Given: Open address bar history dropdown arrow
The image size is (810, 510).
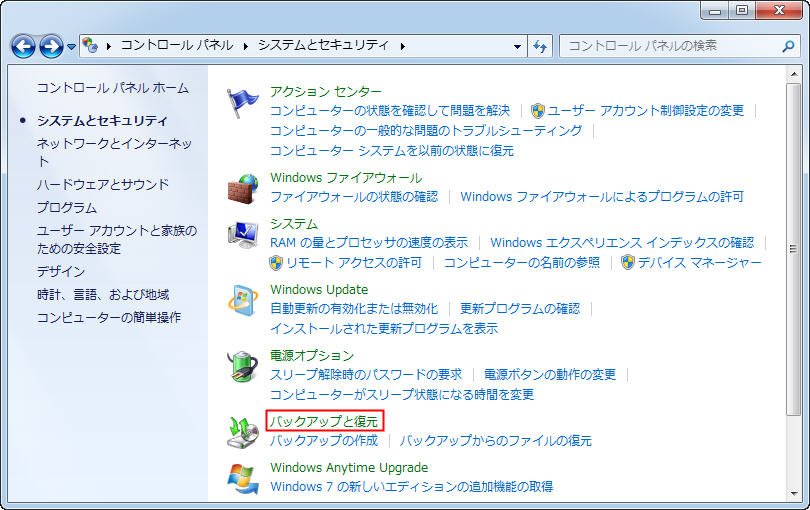Looking at the screenshot, I should (517, 46).
